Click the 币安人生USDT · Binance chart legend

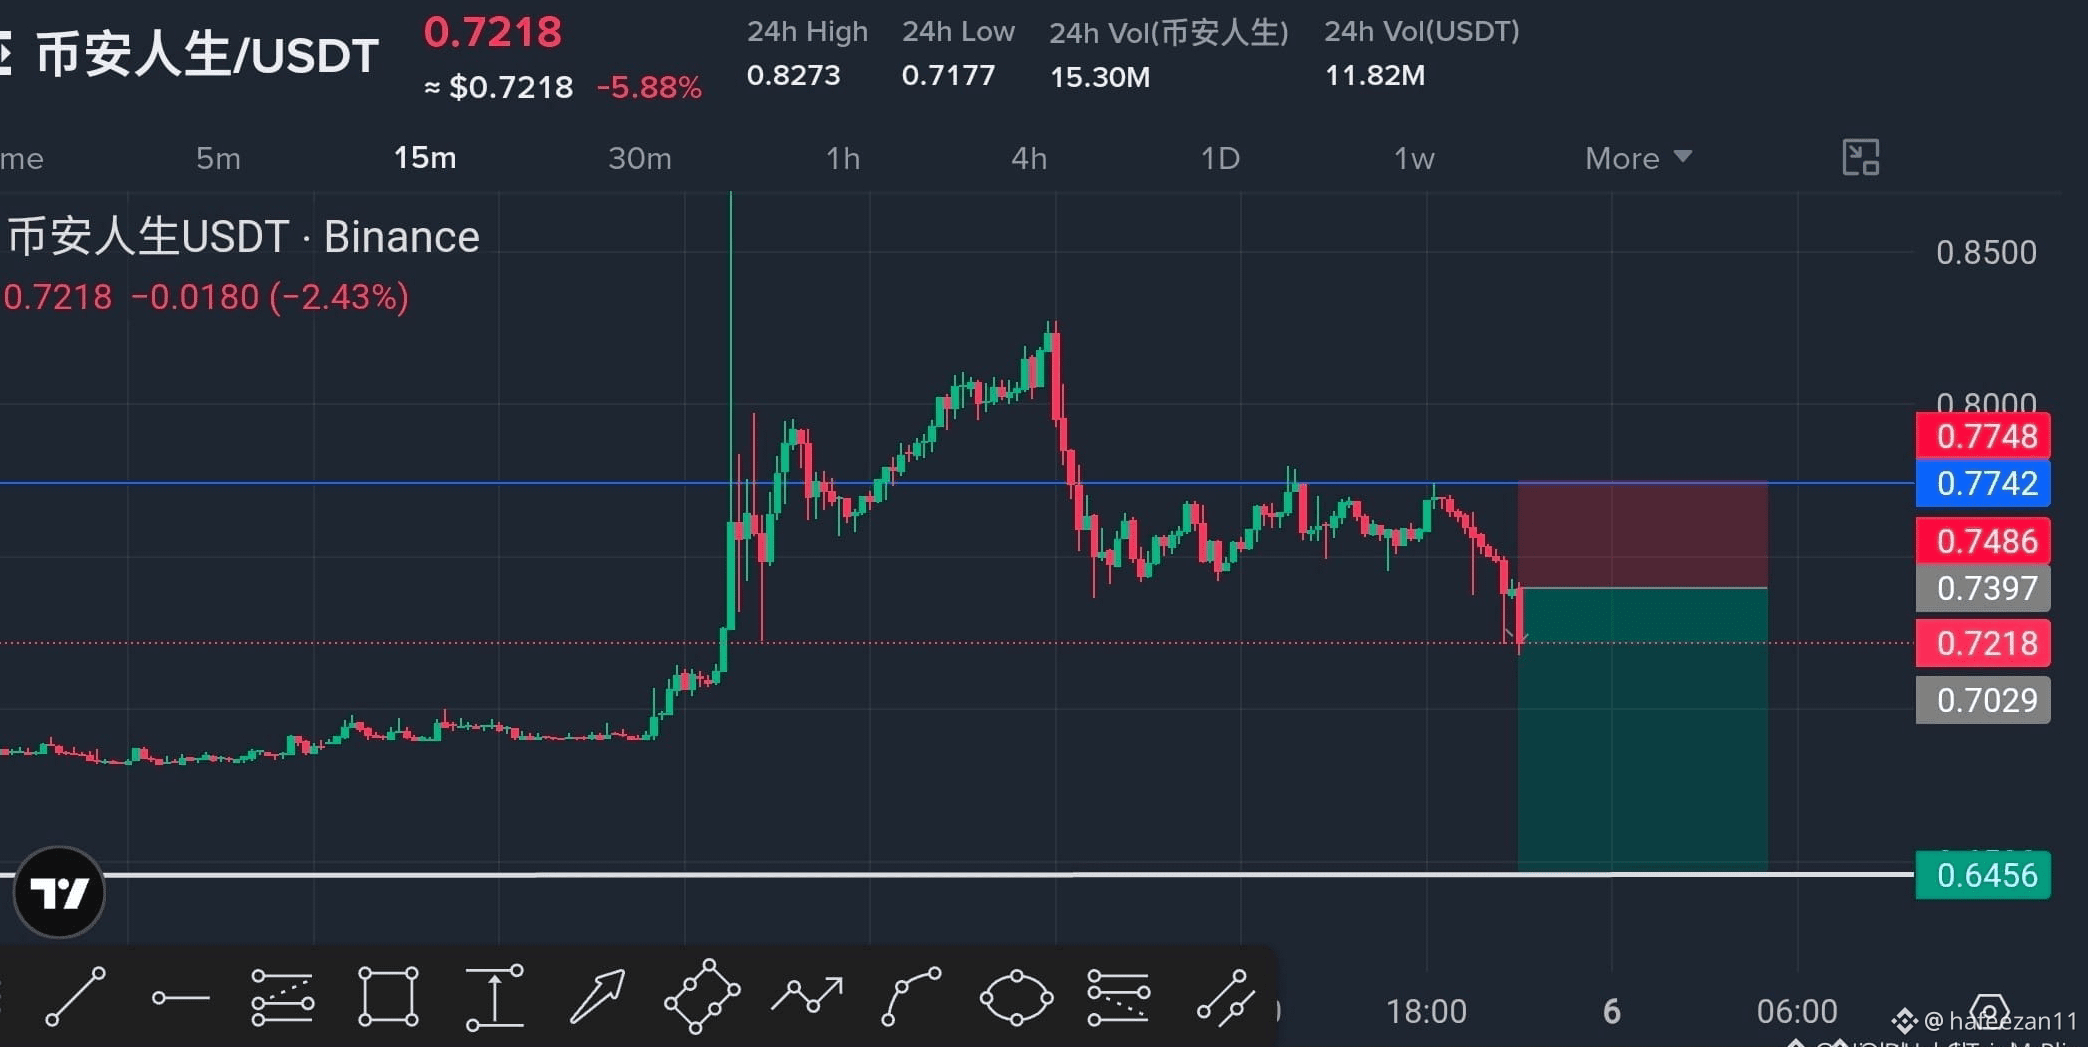pos(244,237)
